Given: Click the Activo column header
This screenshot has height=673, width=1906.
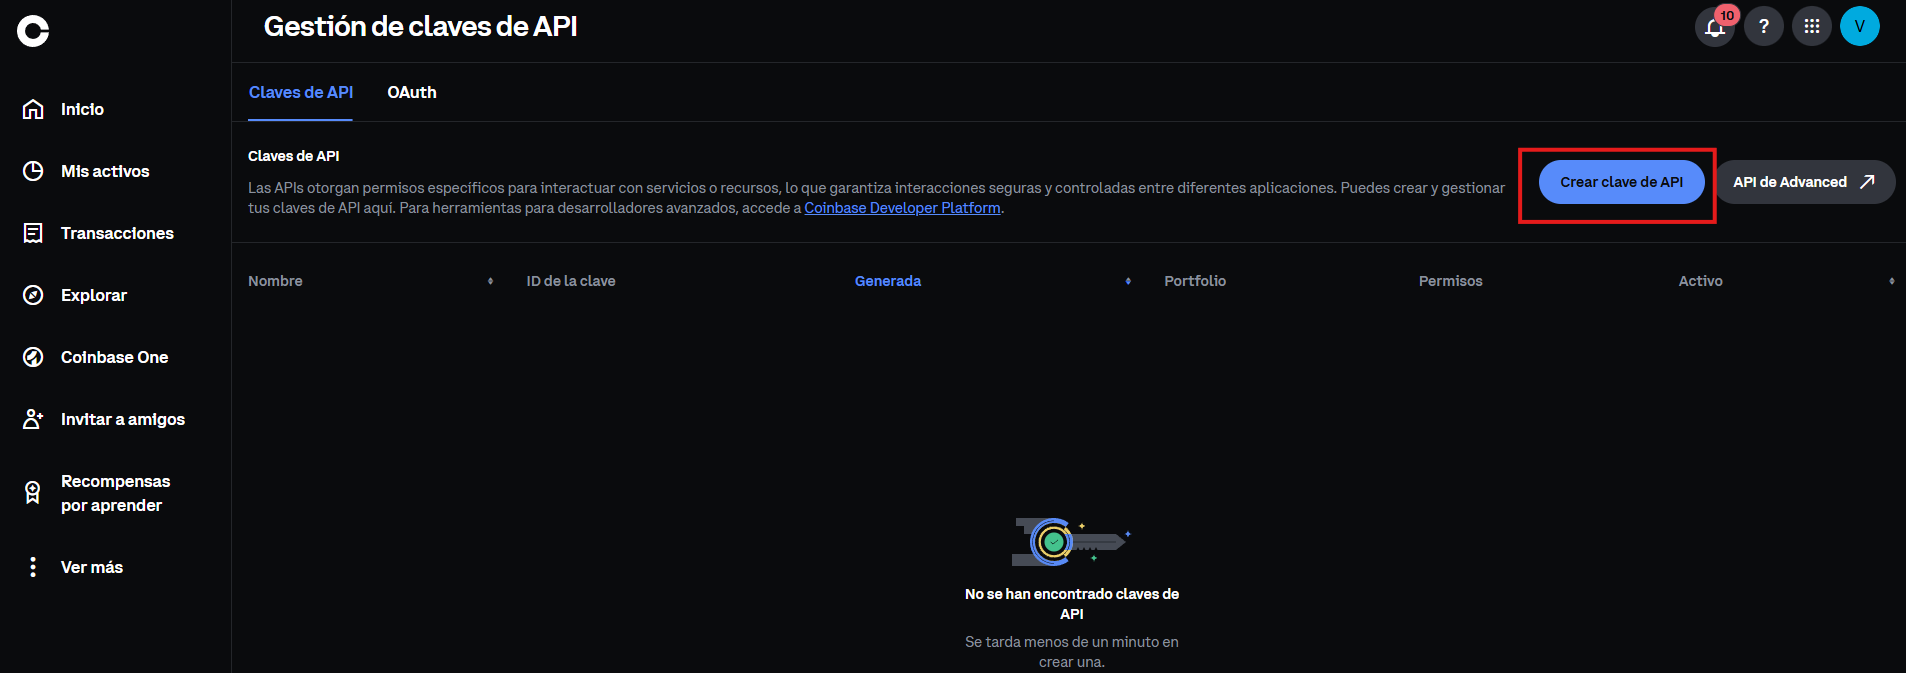Looking at the screenshot, I should 1700,281.
